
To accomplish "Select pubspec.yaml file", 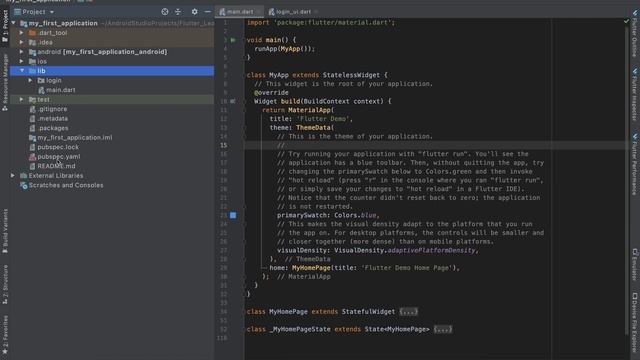I will point(59,156).
